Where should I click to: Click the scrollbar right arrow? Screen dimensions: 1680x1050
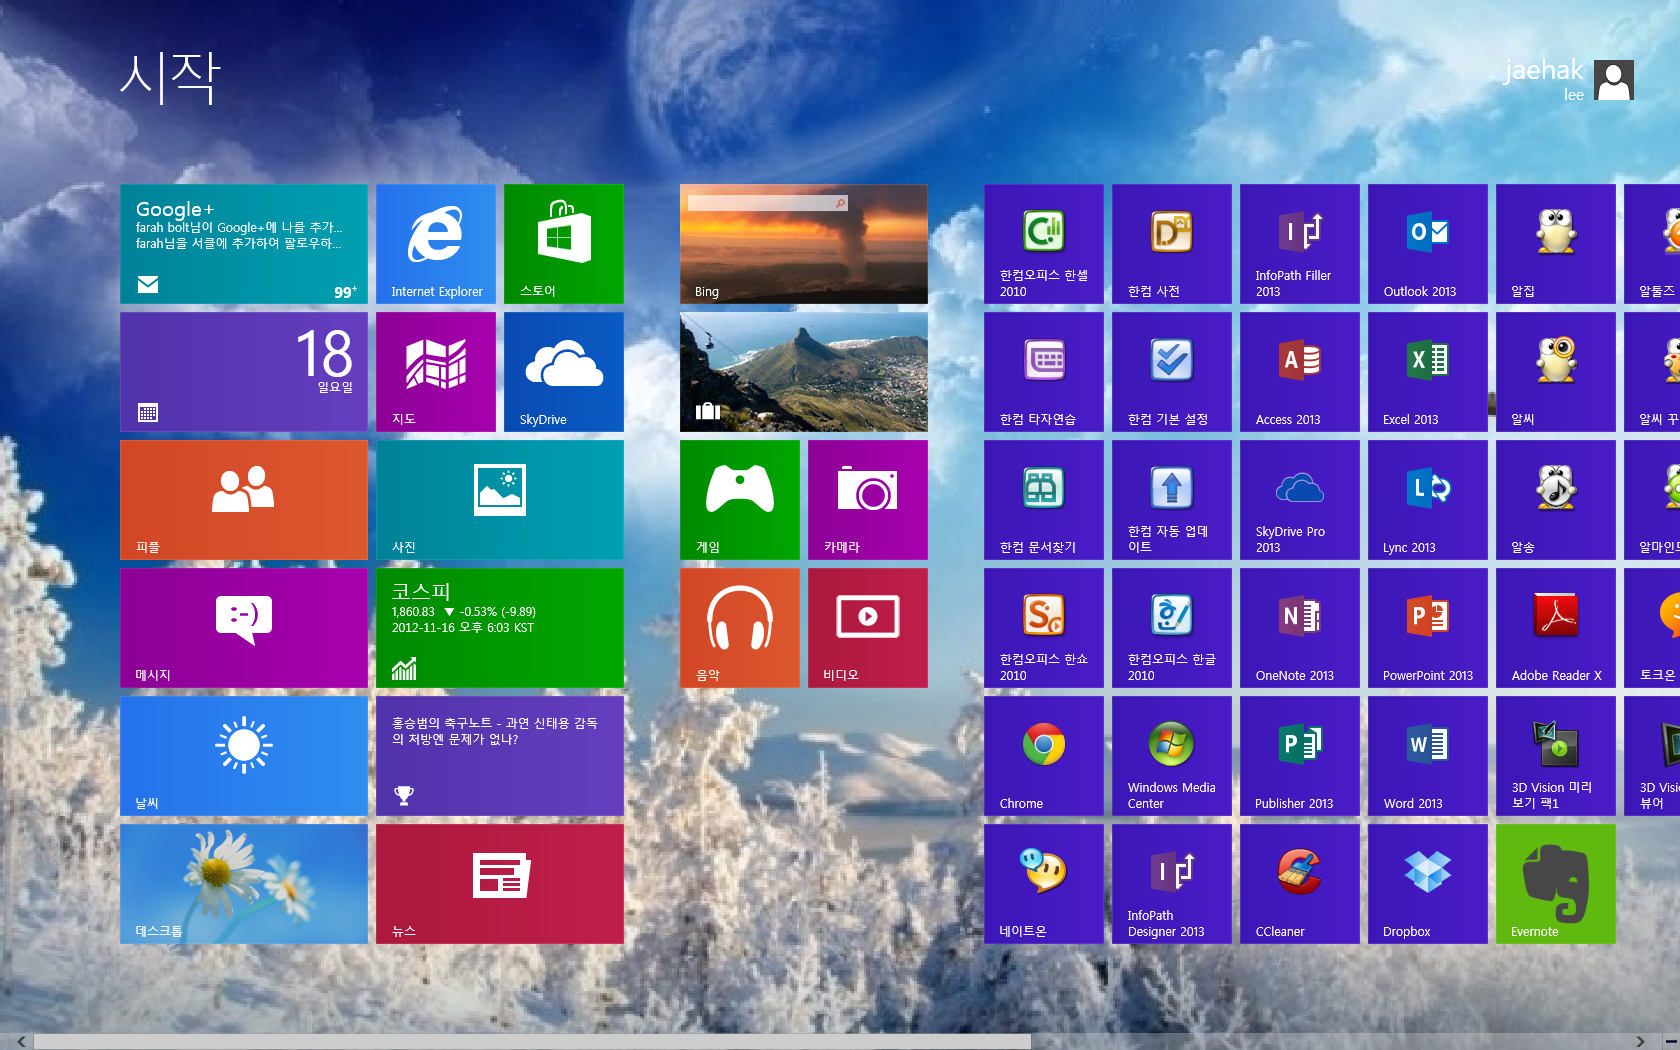click(x=1640, y=1041)
